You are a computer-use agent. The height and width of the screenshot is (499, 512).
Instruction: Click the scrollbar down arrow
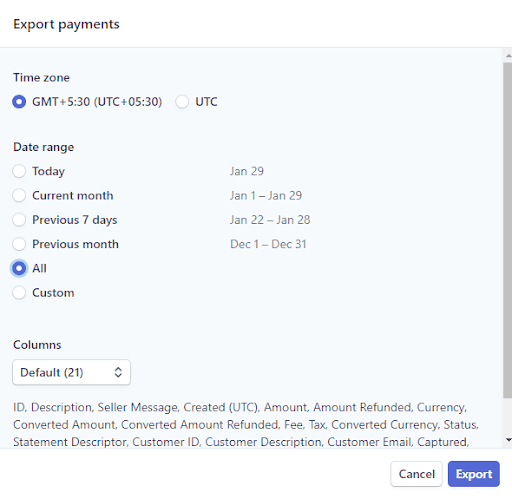[x=508, y=440]
